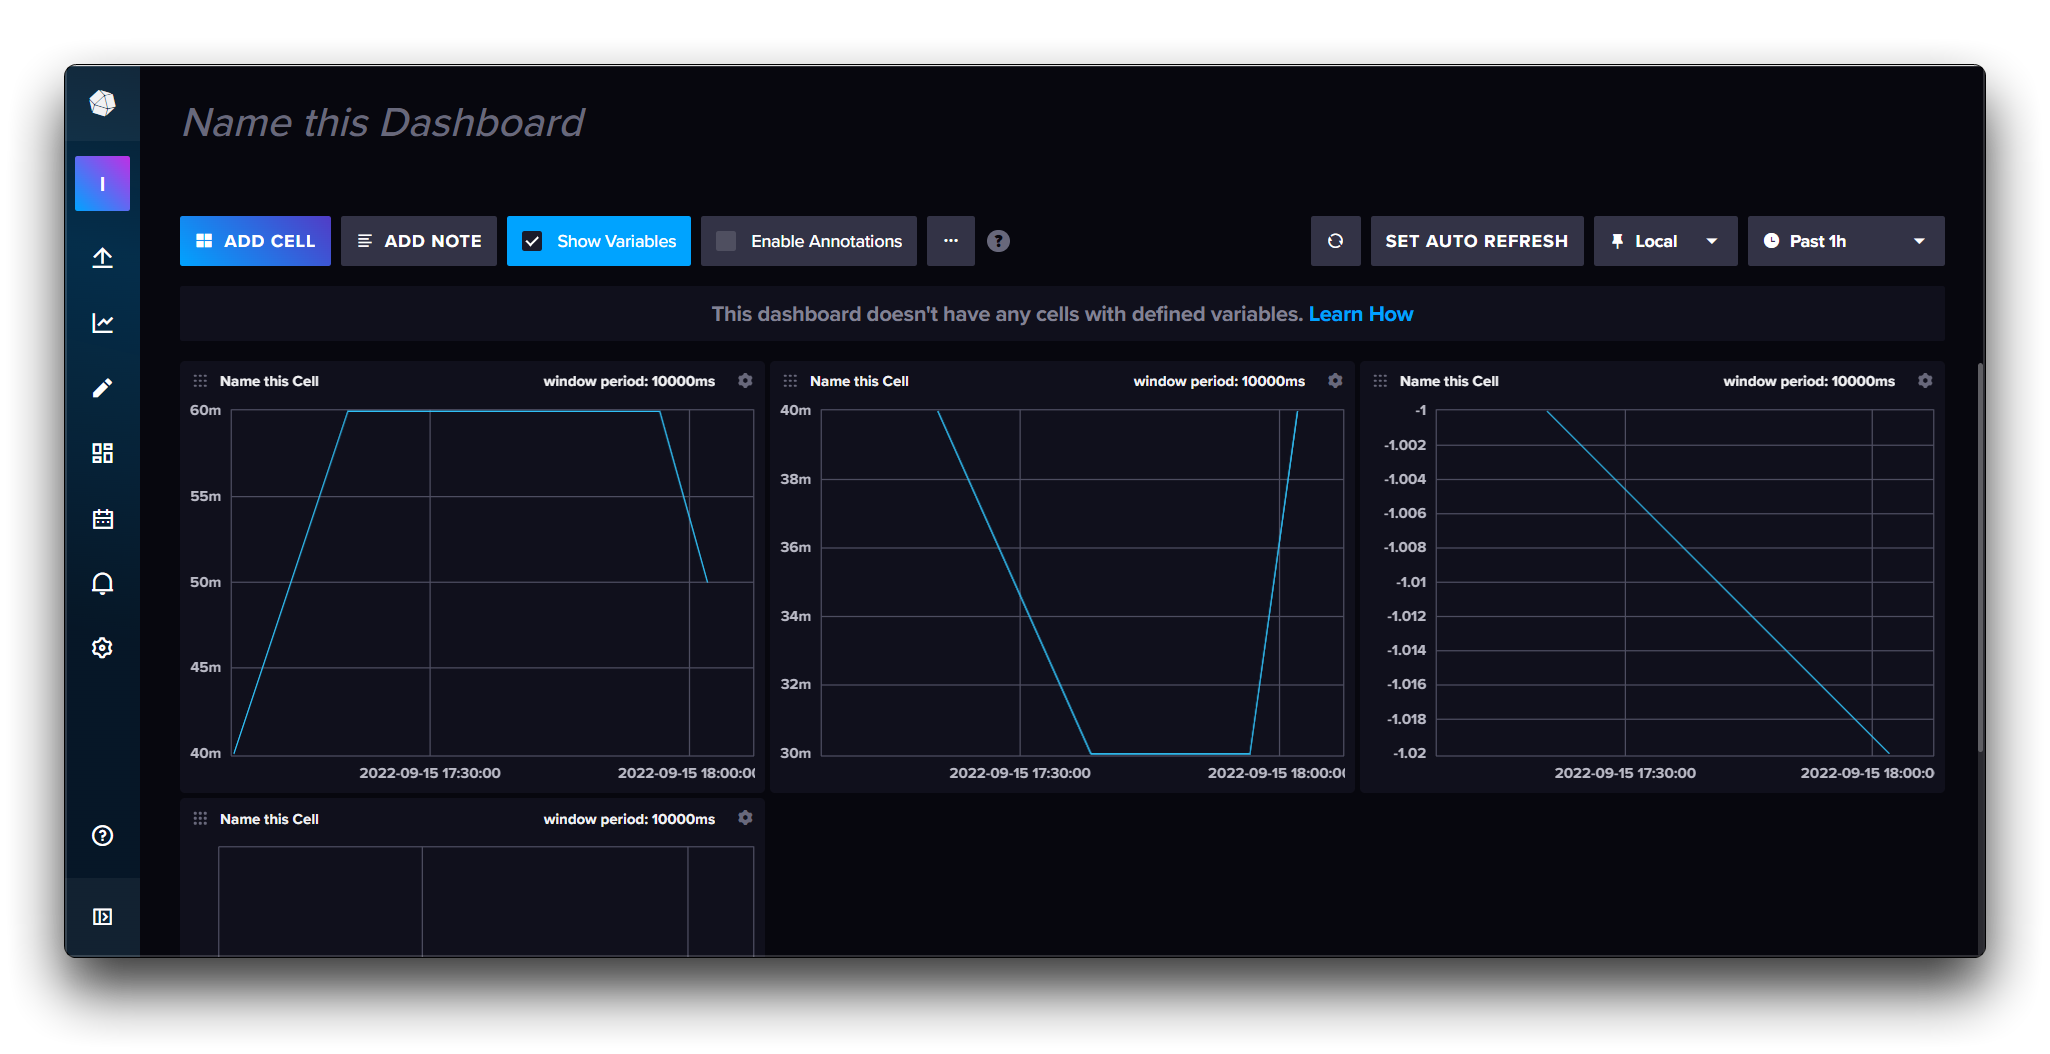The width and height of the screenshot is (2050, 1054).
Task: Click 'window period: 10000ms' in first cell
Action: coord(629,381)
